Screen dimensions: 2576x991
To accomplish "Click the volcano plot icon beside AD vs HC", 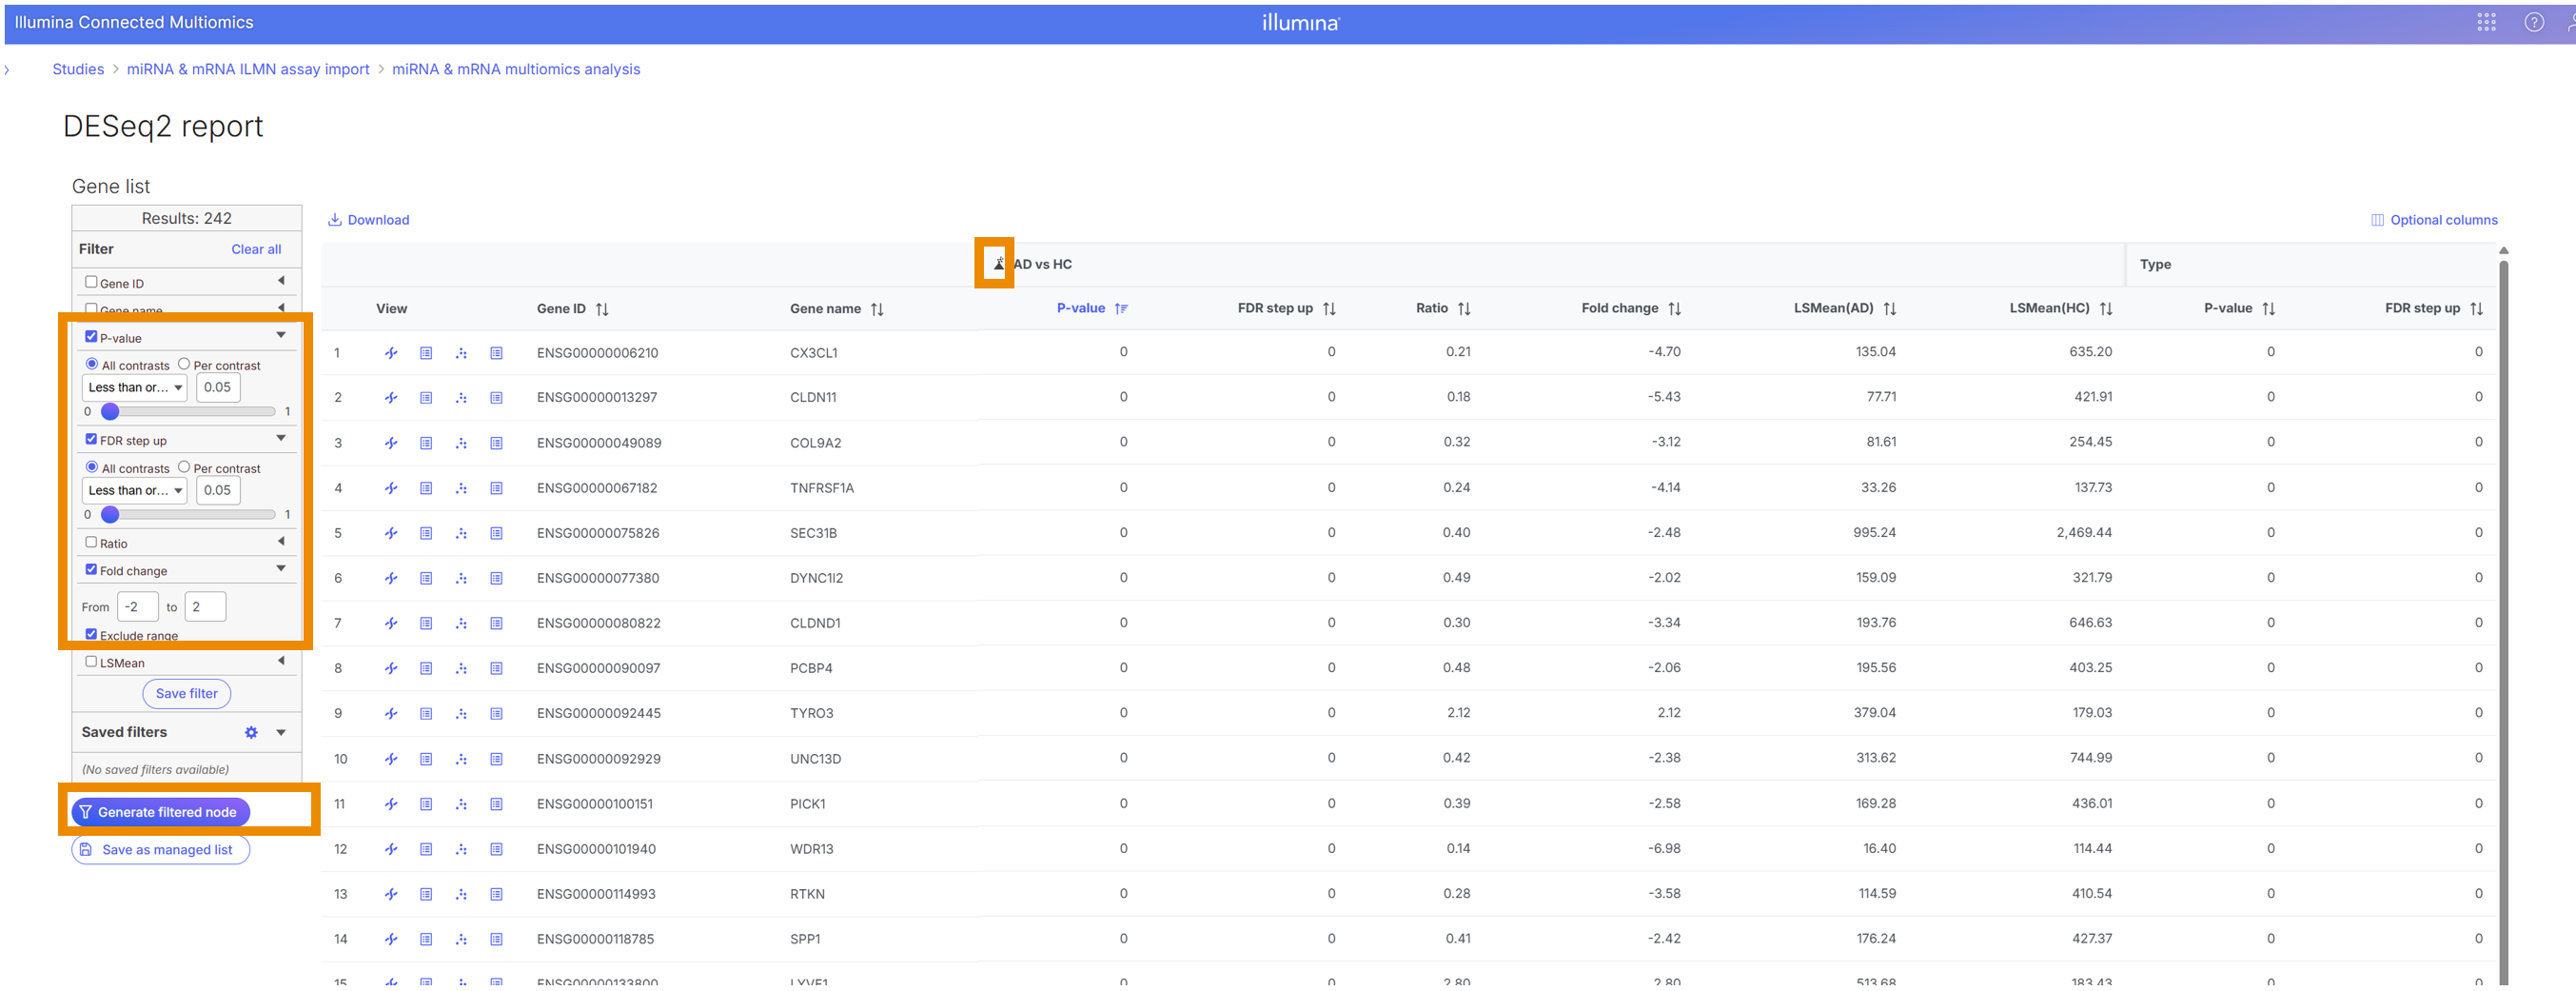I will point(997,264).
